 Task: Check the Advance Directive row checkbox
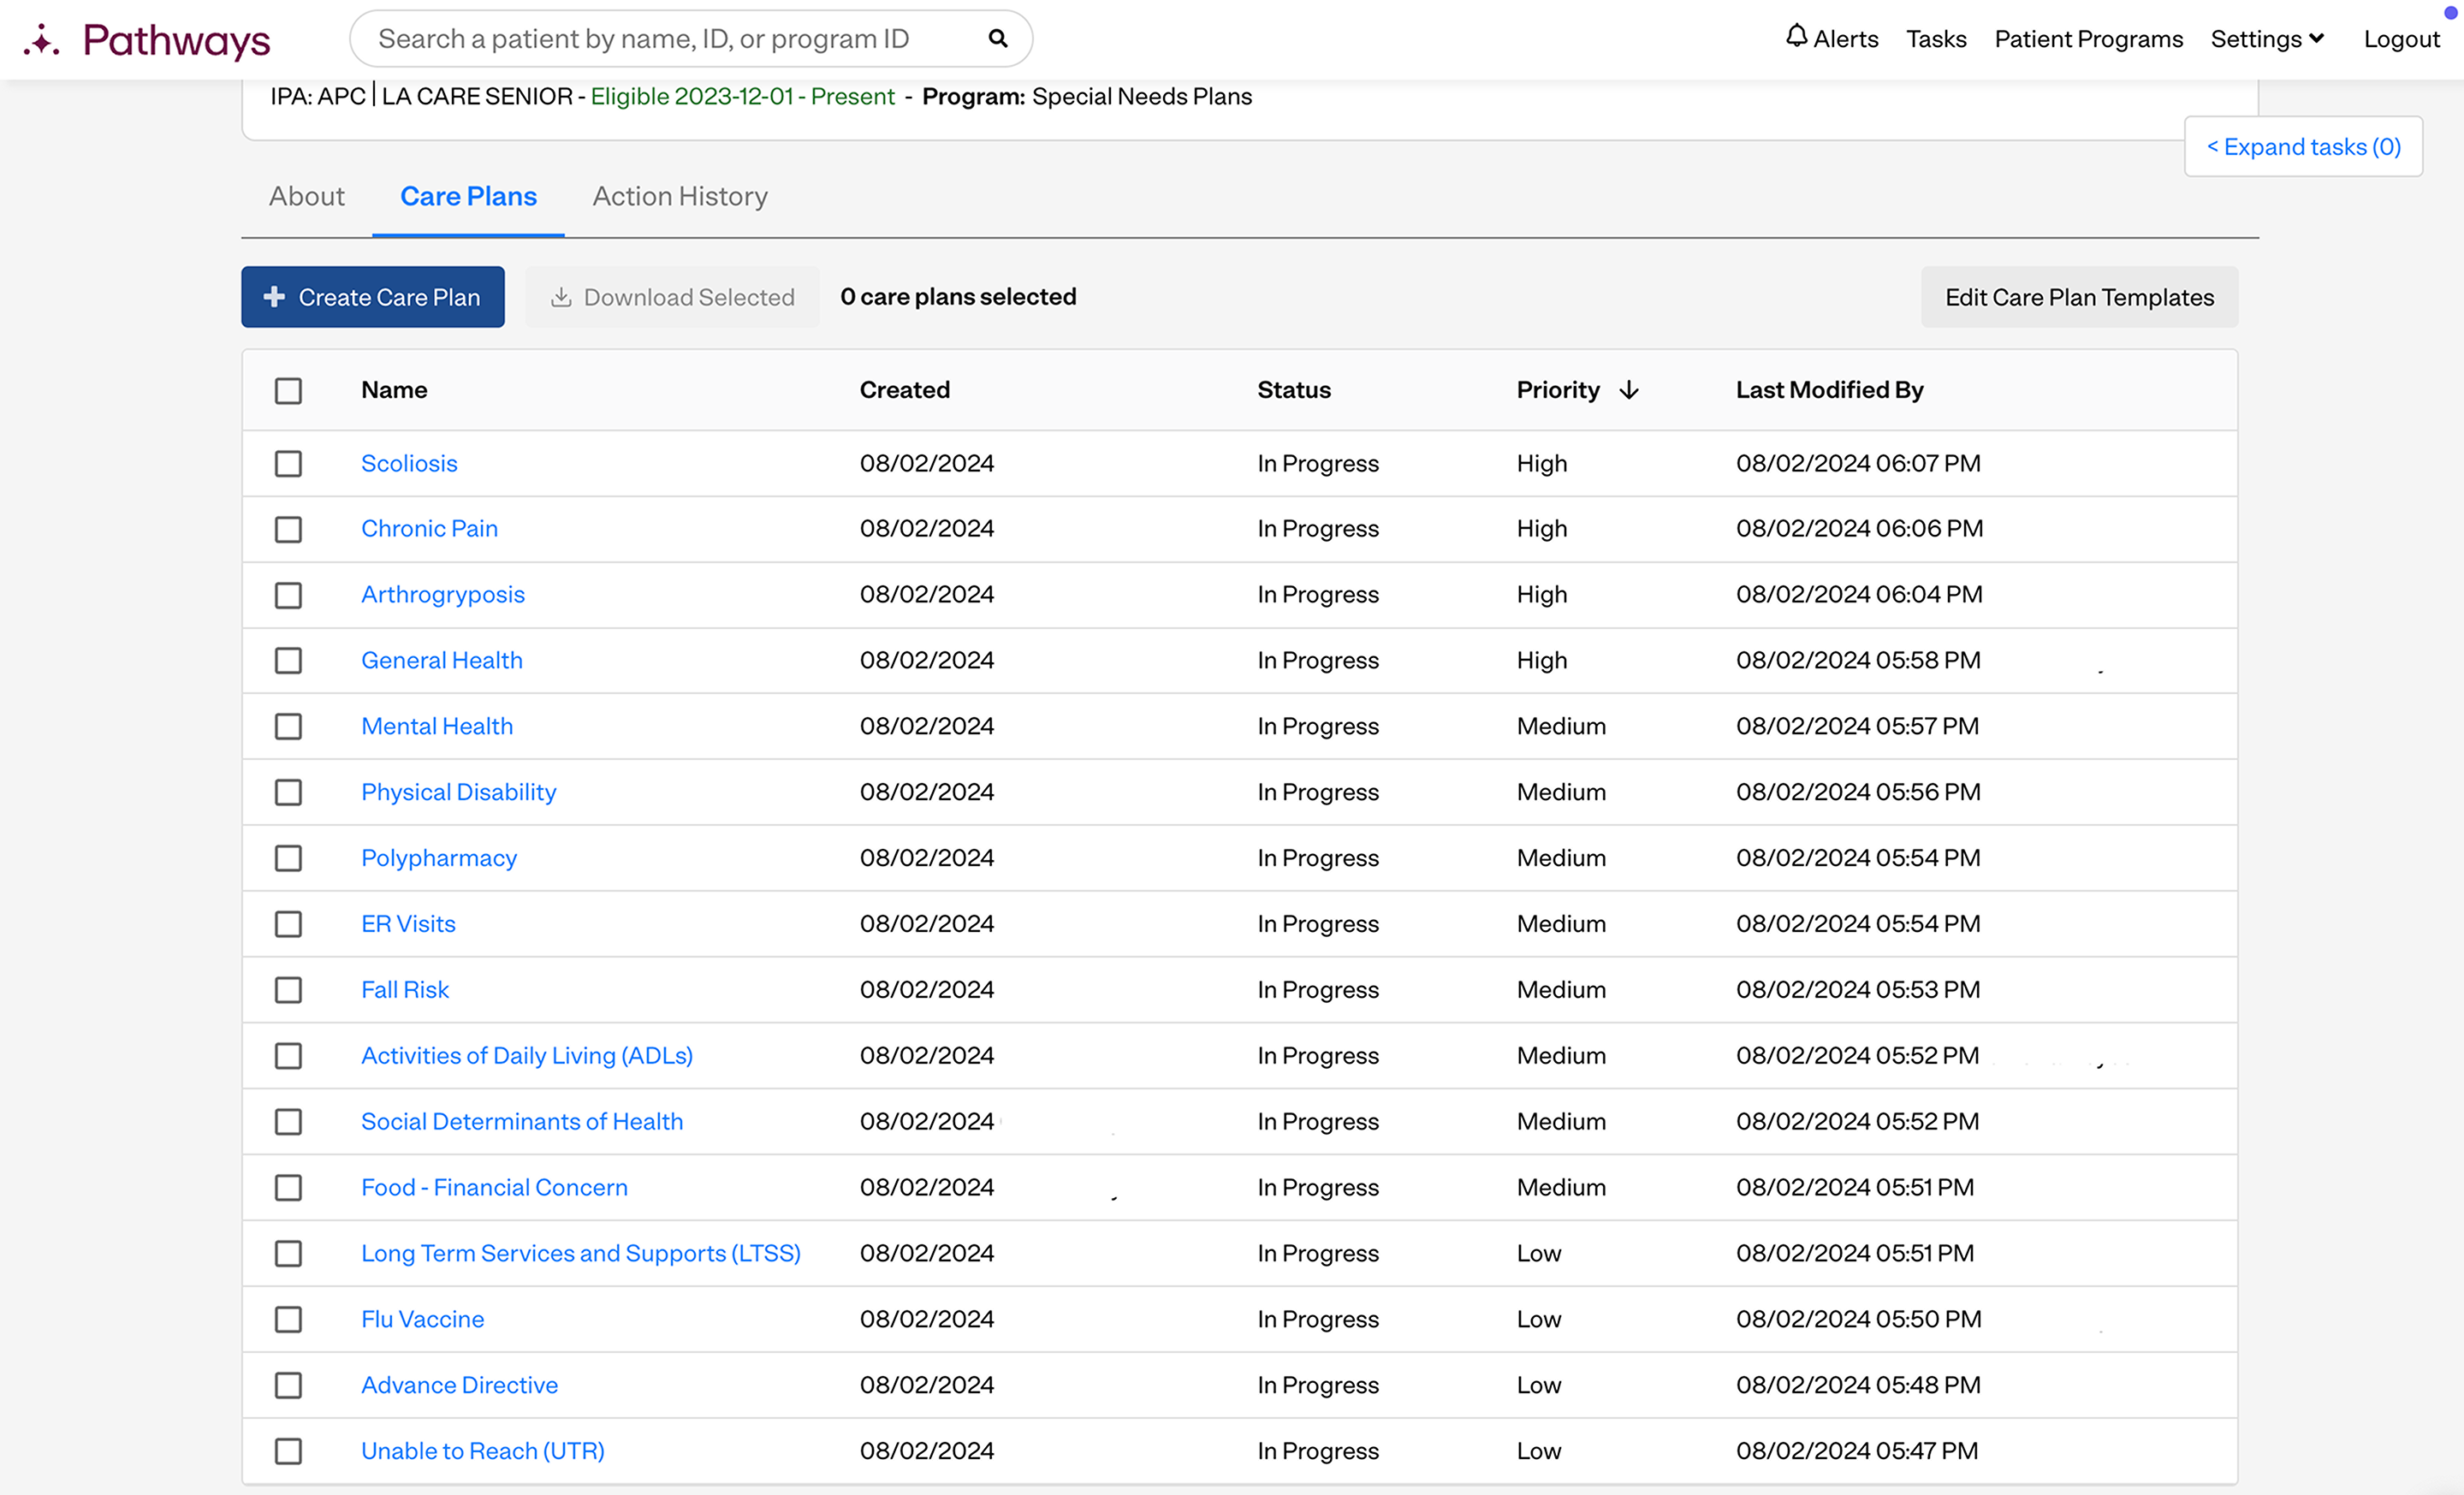pos(288,1385)
